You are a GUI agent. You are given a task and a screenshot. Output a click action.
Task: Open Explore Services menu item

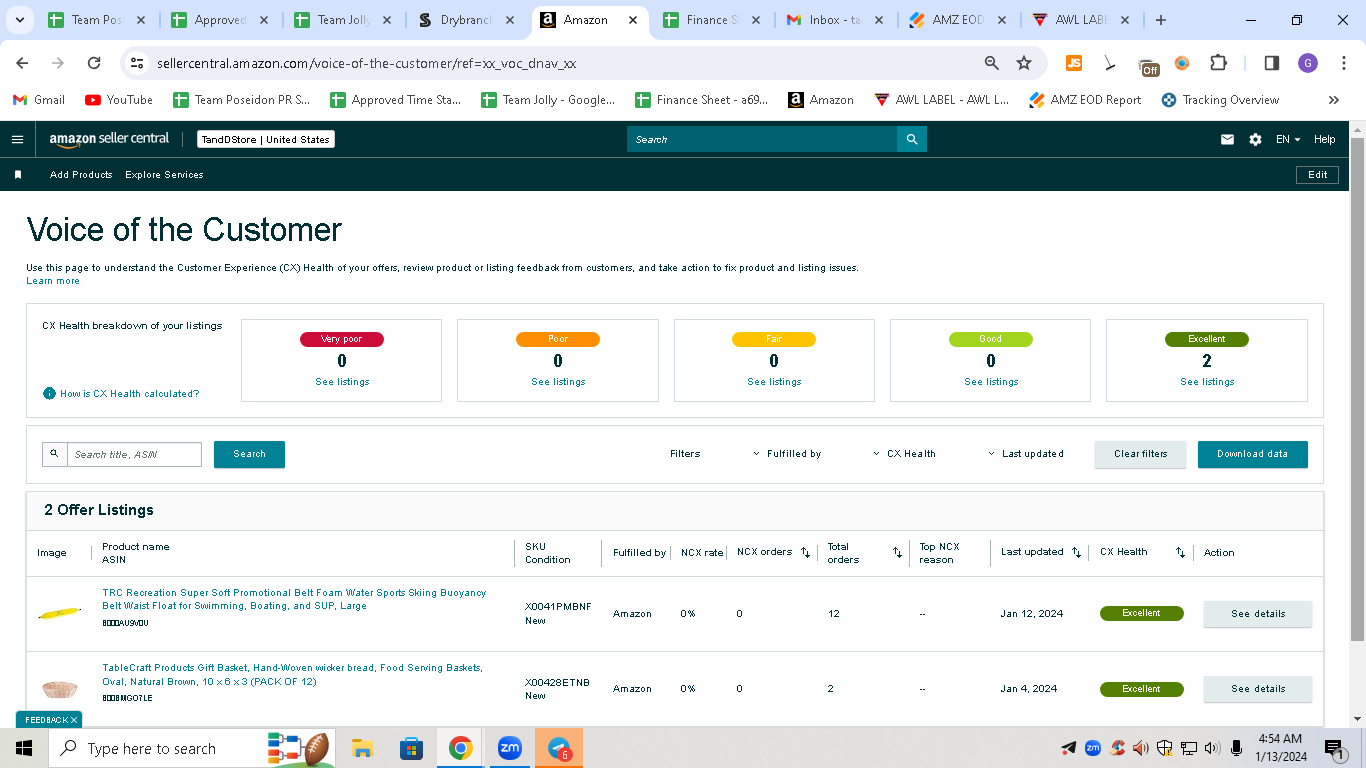pos(164,175)
